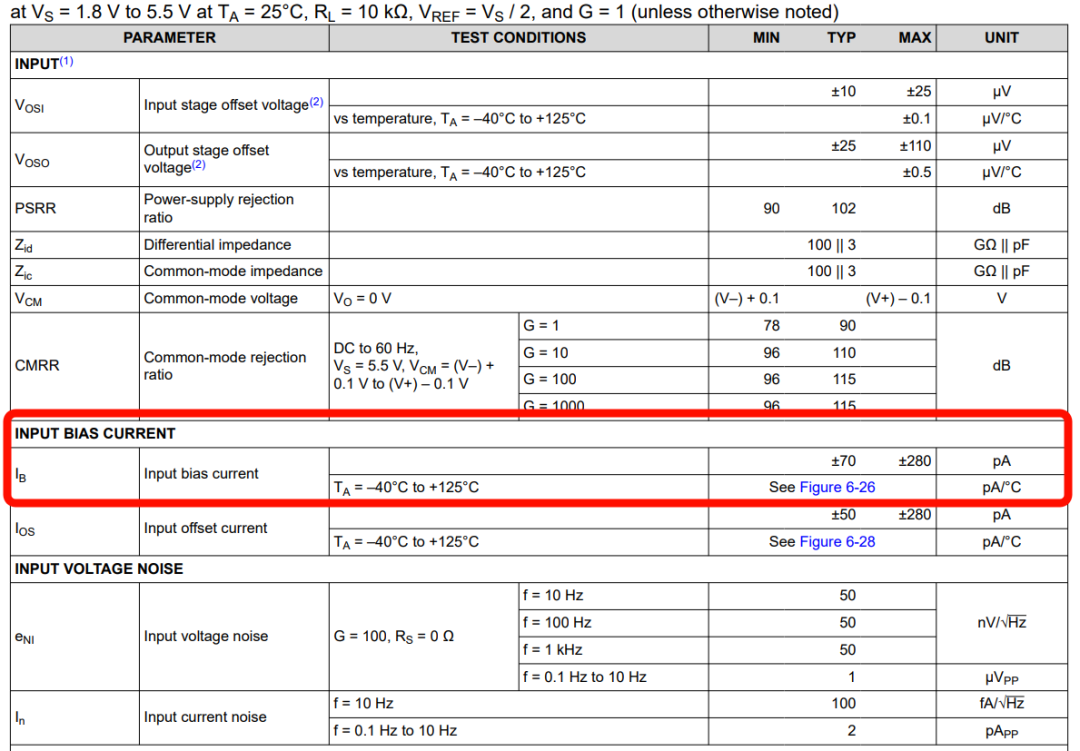Click the '(V+) – 0.1' maximum value
This screenshot has width=1080, height=751.
pos(898,298)
